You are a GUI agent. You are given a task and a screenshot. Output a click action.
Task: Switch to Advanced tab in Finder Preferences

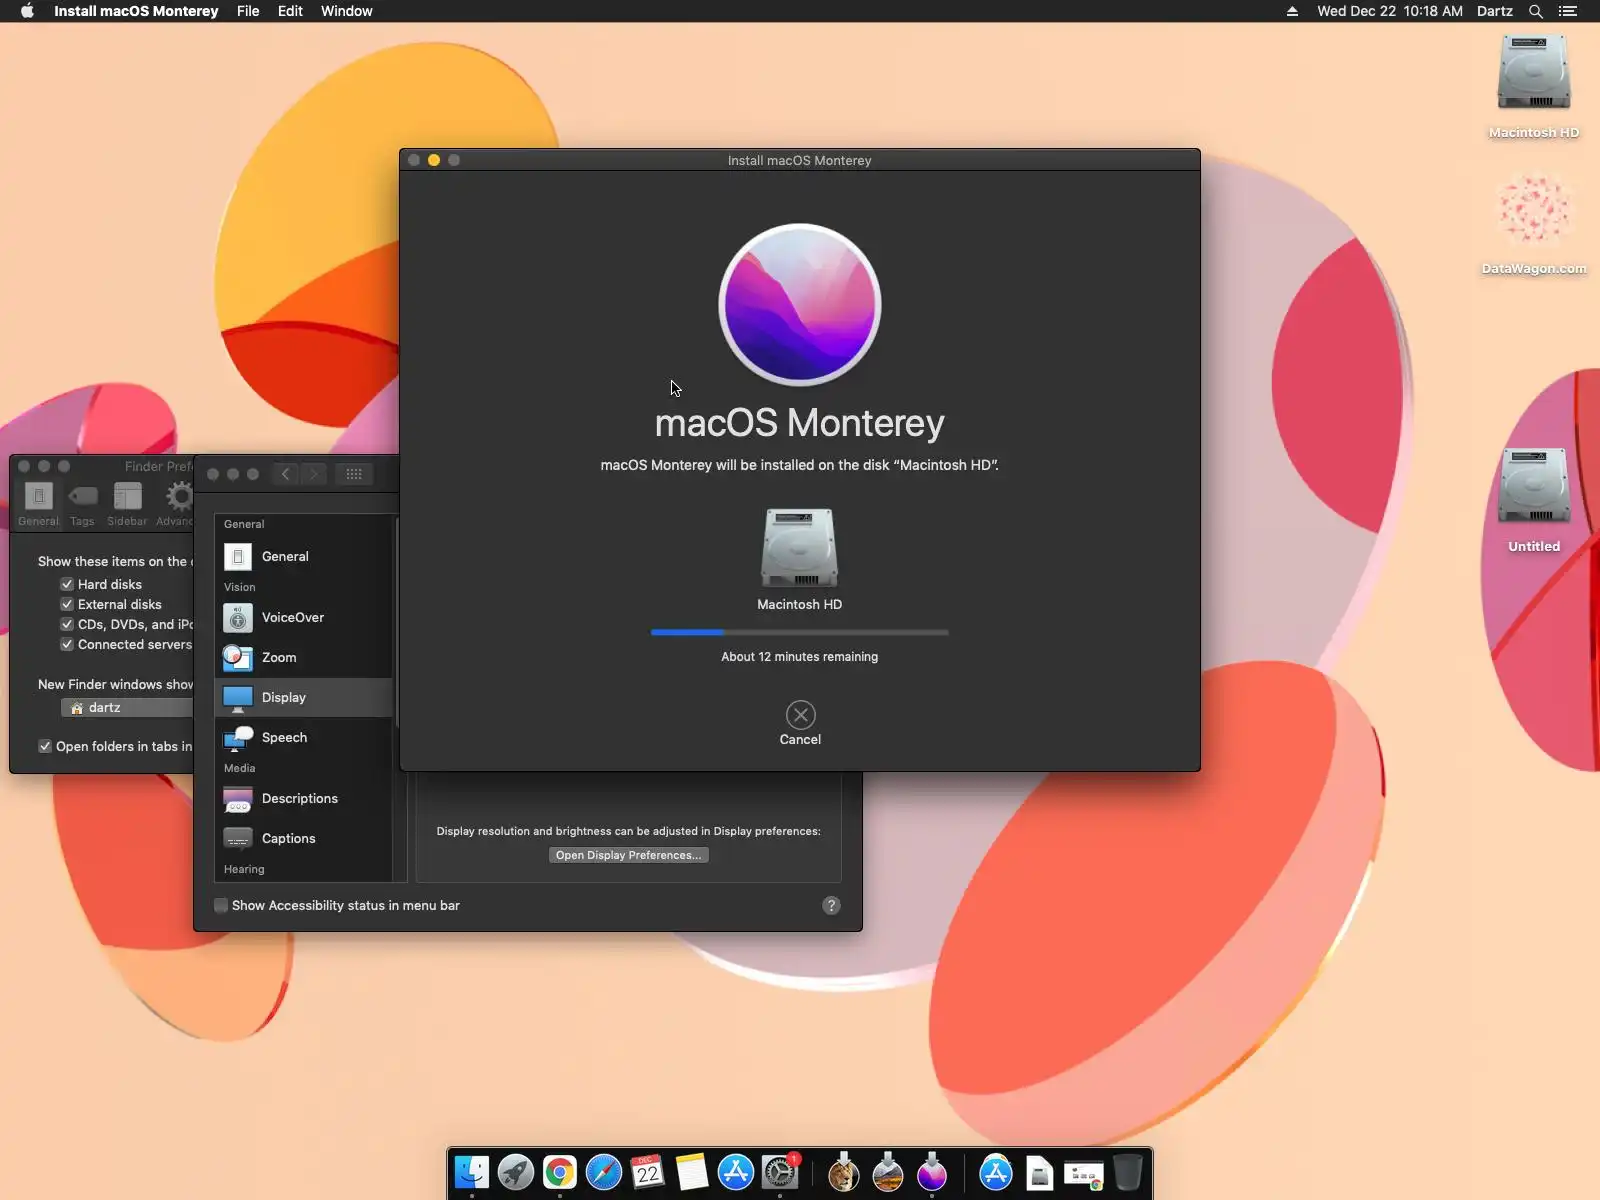click(175, 503)
